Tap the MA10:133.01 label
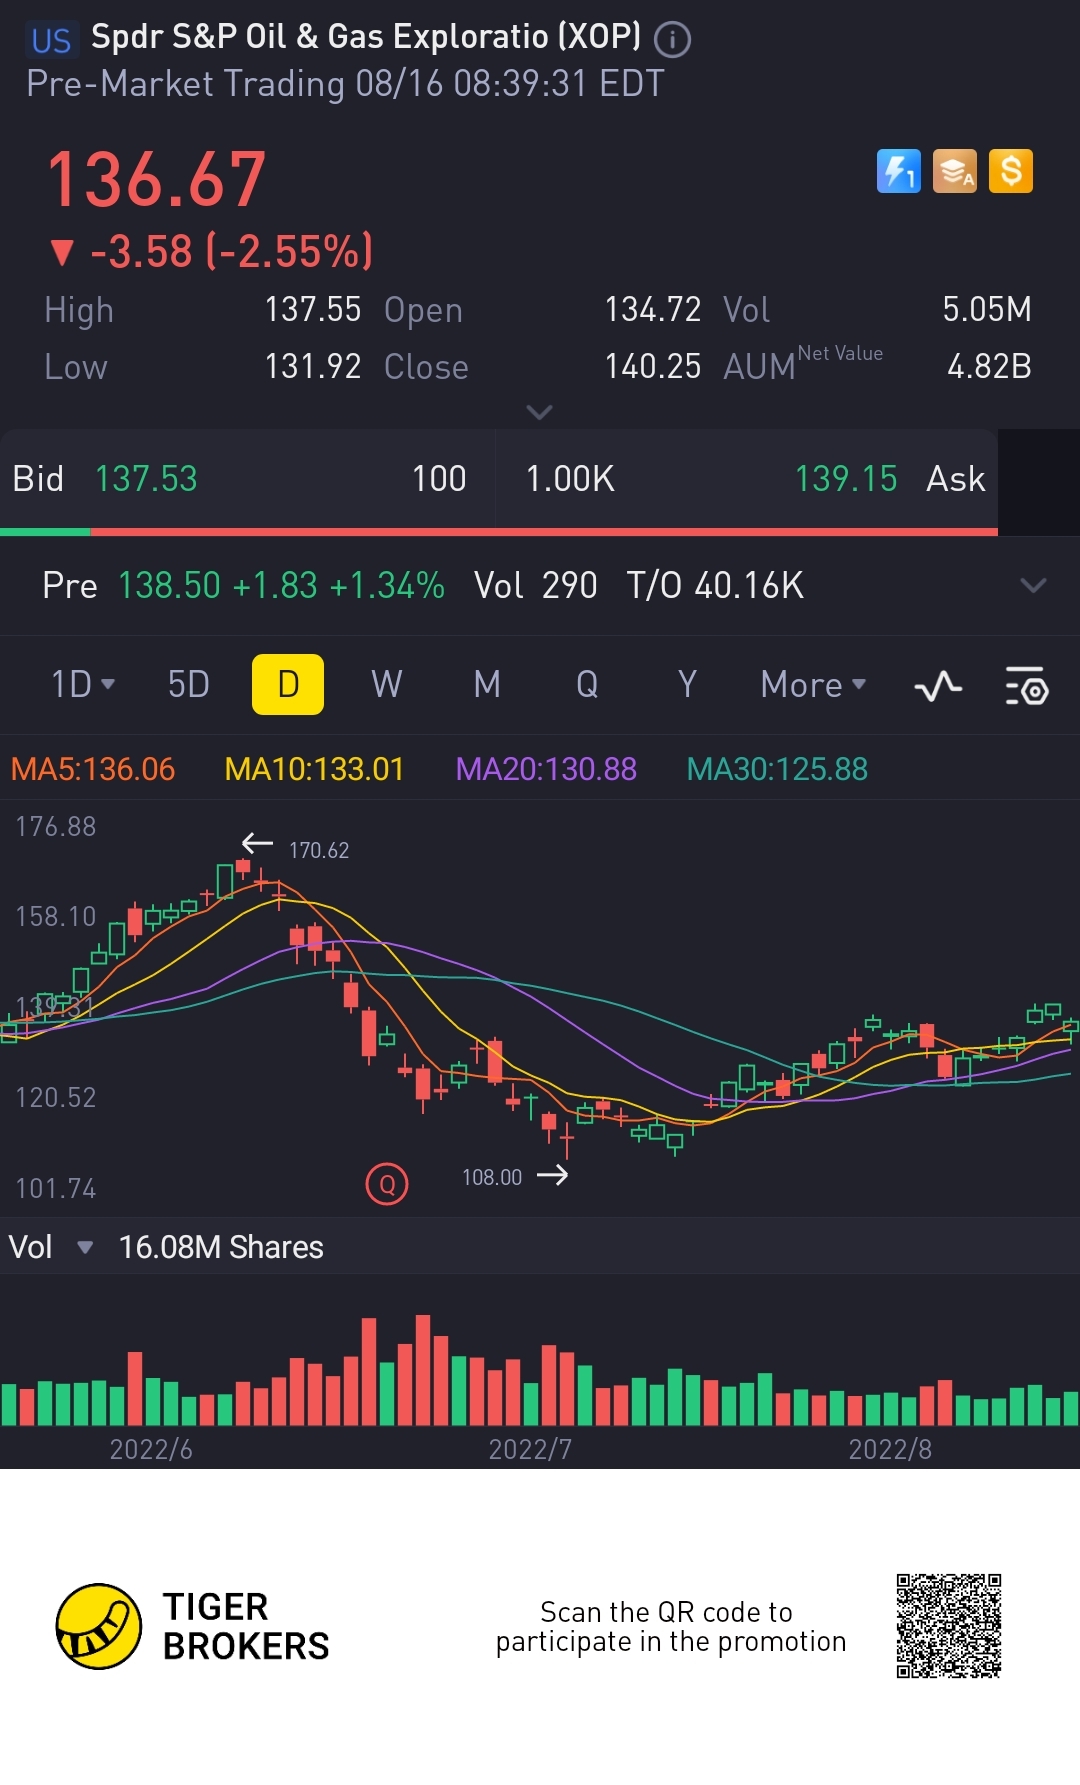 pyautogui.click(x=314, y=769)
